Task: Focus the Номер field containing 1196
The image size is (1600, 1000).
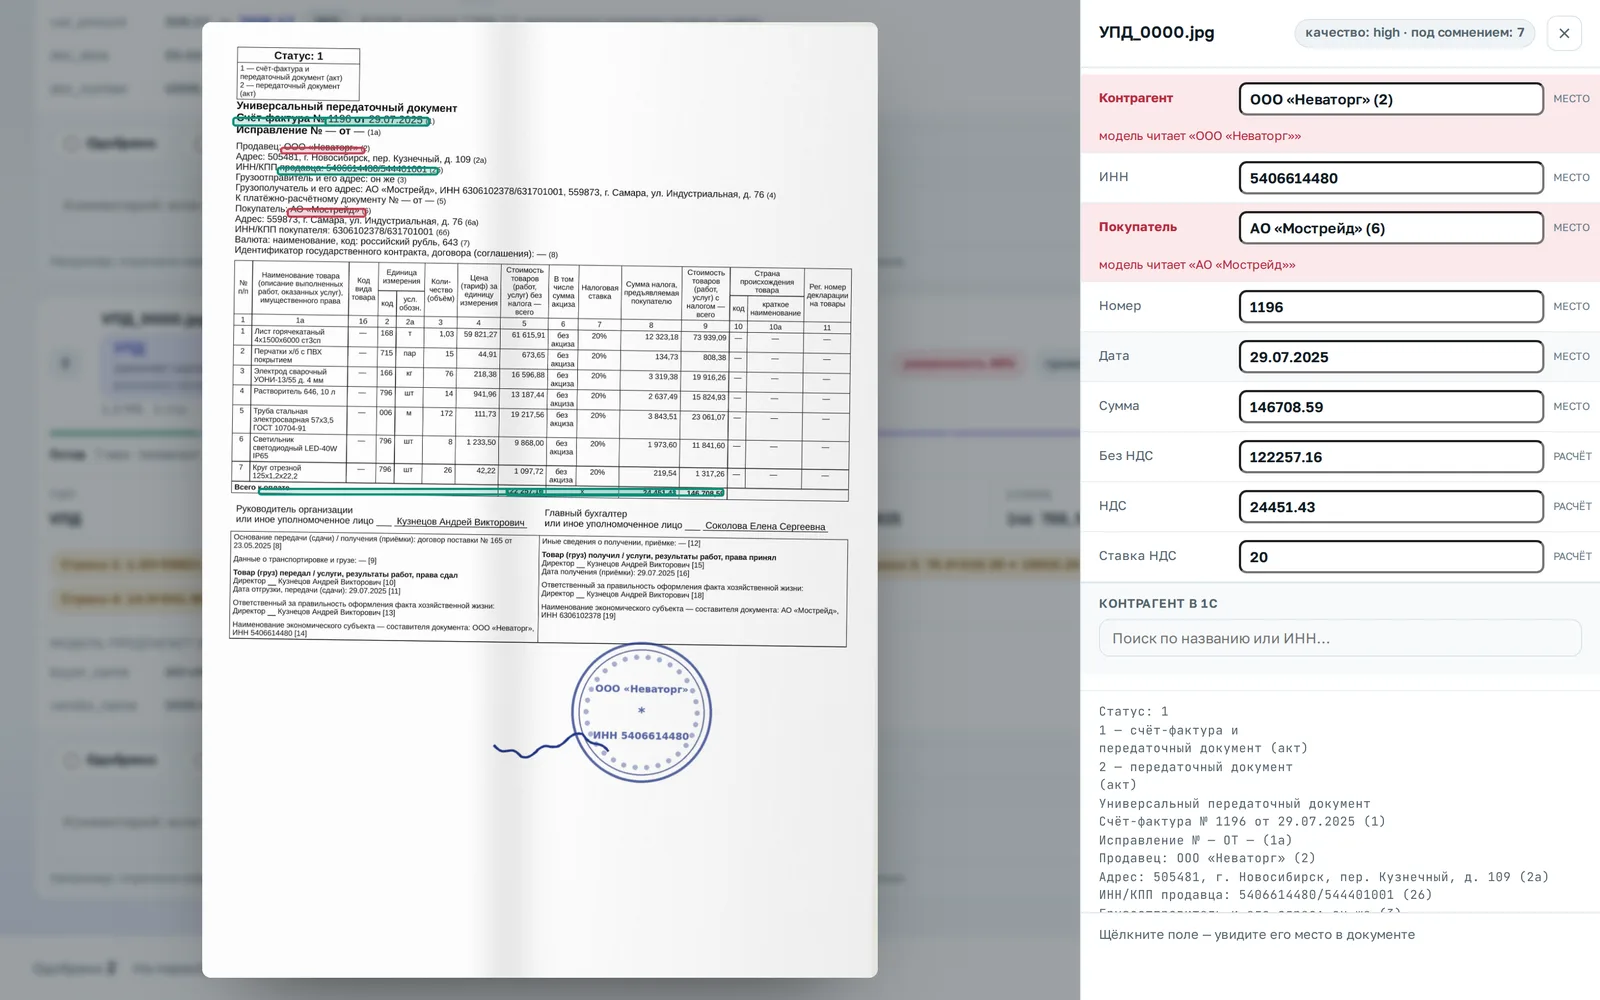Action: [x=1391, y=307]
